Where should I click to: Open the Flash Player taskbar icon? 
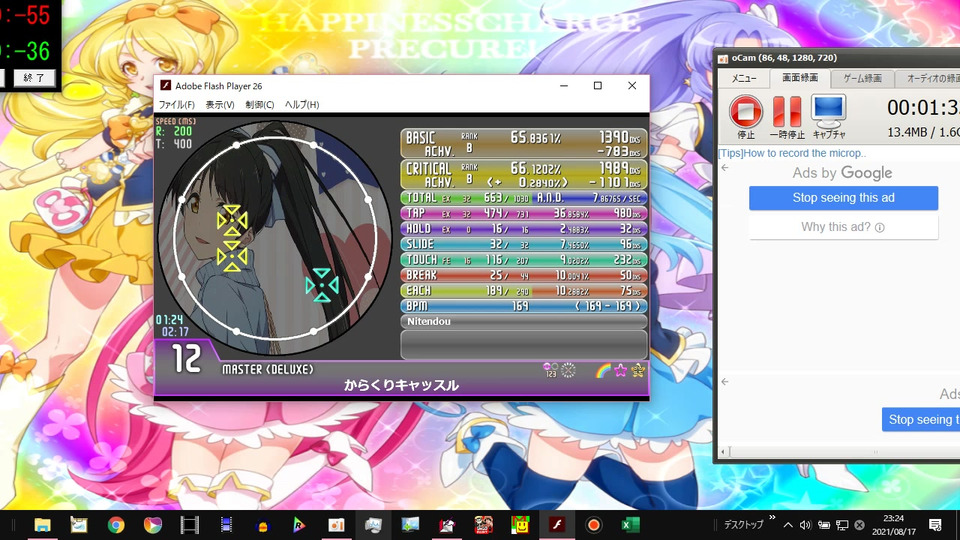(557, 525)
